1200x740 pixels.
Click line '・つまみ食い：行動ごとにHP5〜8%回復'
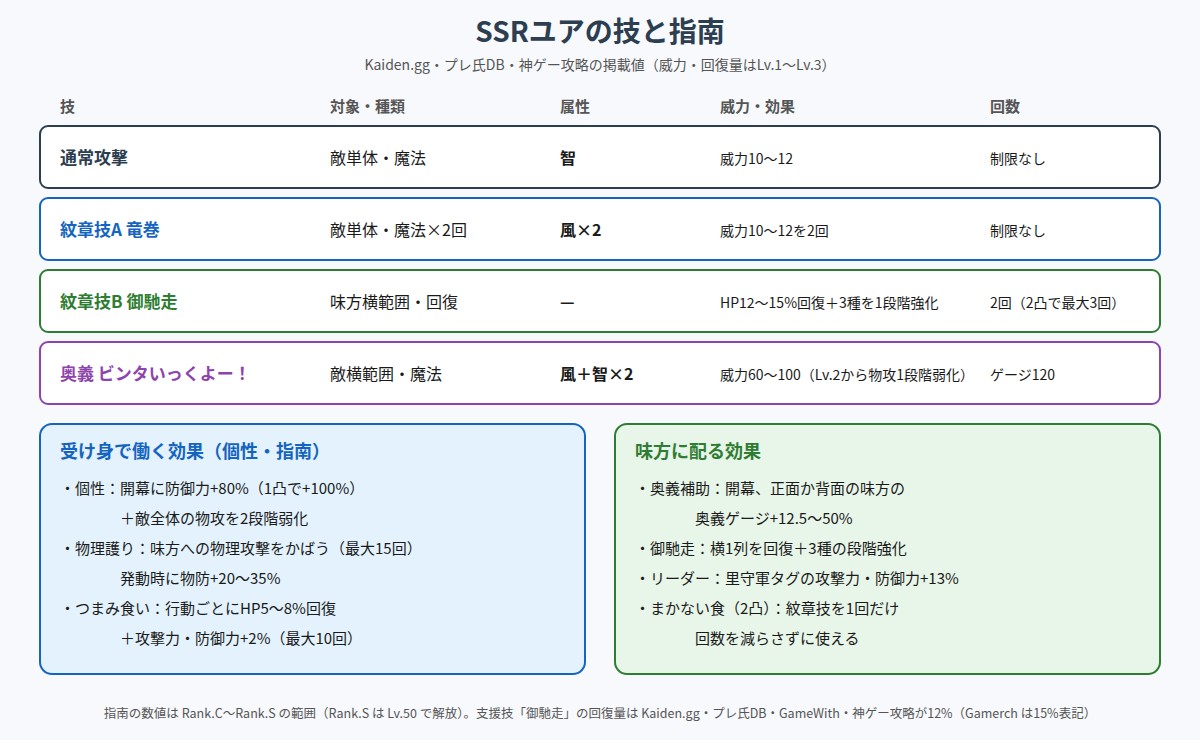[198, 608]
